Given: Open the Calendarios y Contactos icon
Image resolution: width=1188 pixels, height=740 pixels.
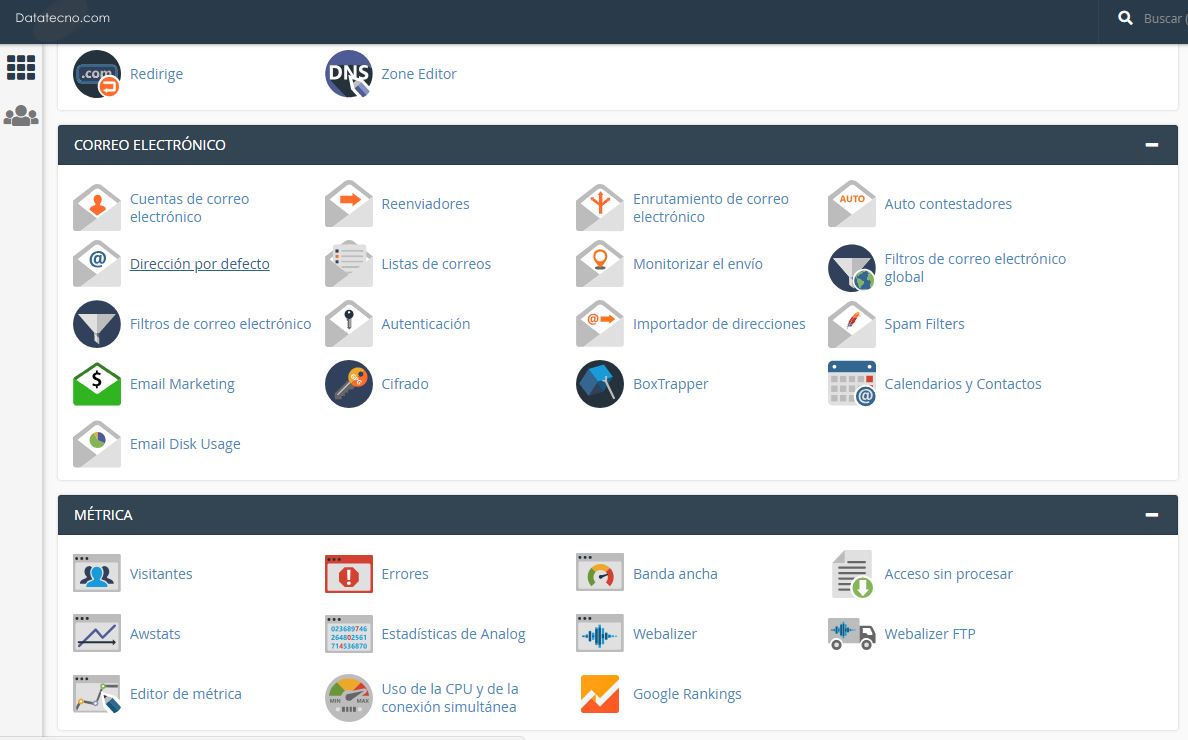Looking at the screenshot, I should 852,384.
